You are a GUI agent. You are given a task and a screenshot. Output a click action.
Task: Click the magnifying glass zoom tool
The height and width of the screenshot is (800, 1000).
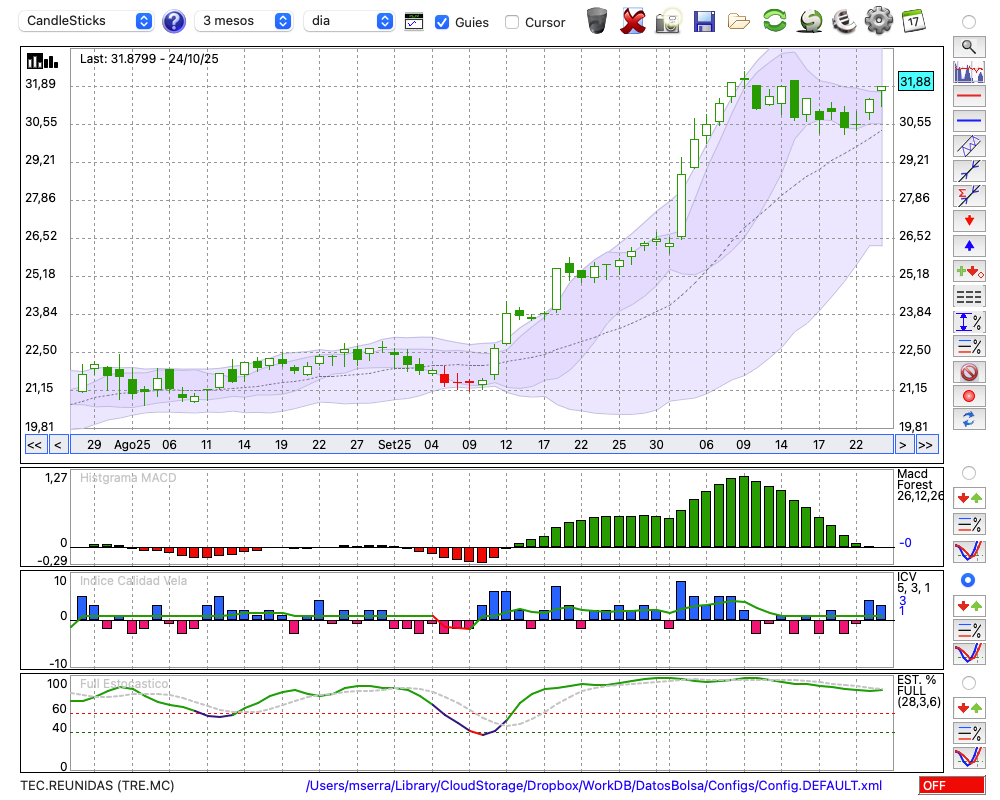(968, 46)
